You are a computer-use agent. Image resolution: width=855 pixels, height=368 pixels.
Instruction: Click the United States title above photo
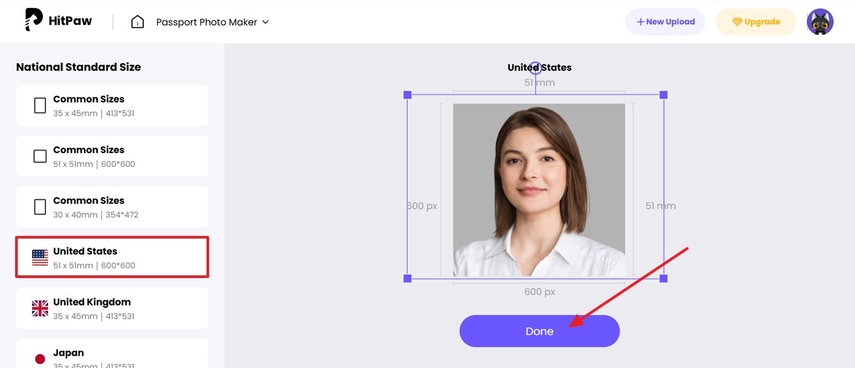(x=539, y=68)
